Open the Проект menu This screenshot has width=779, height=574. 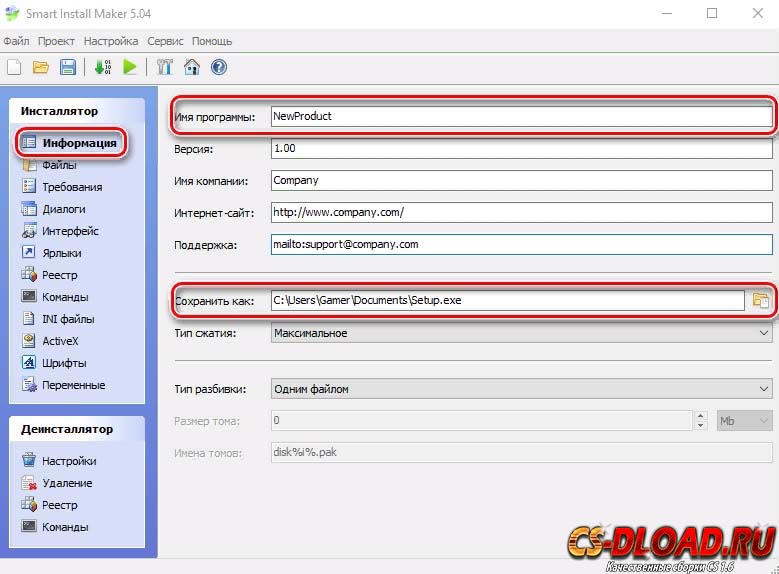click(56, 41)
